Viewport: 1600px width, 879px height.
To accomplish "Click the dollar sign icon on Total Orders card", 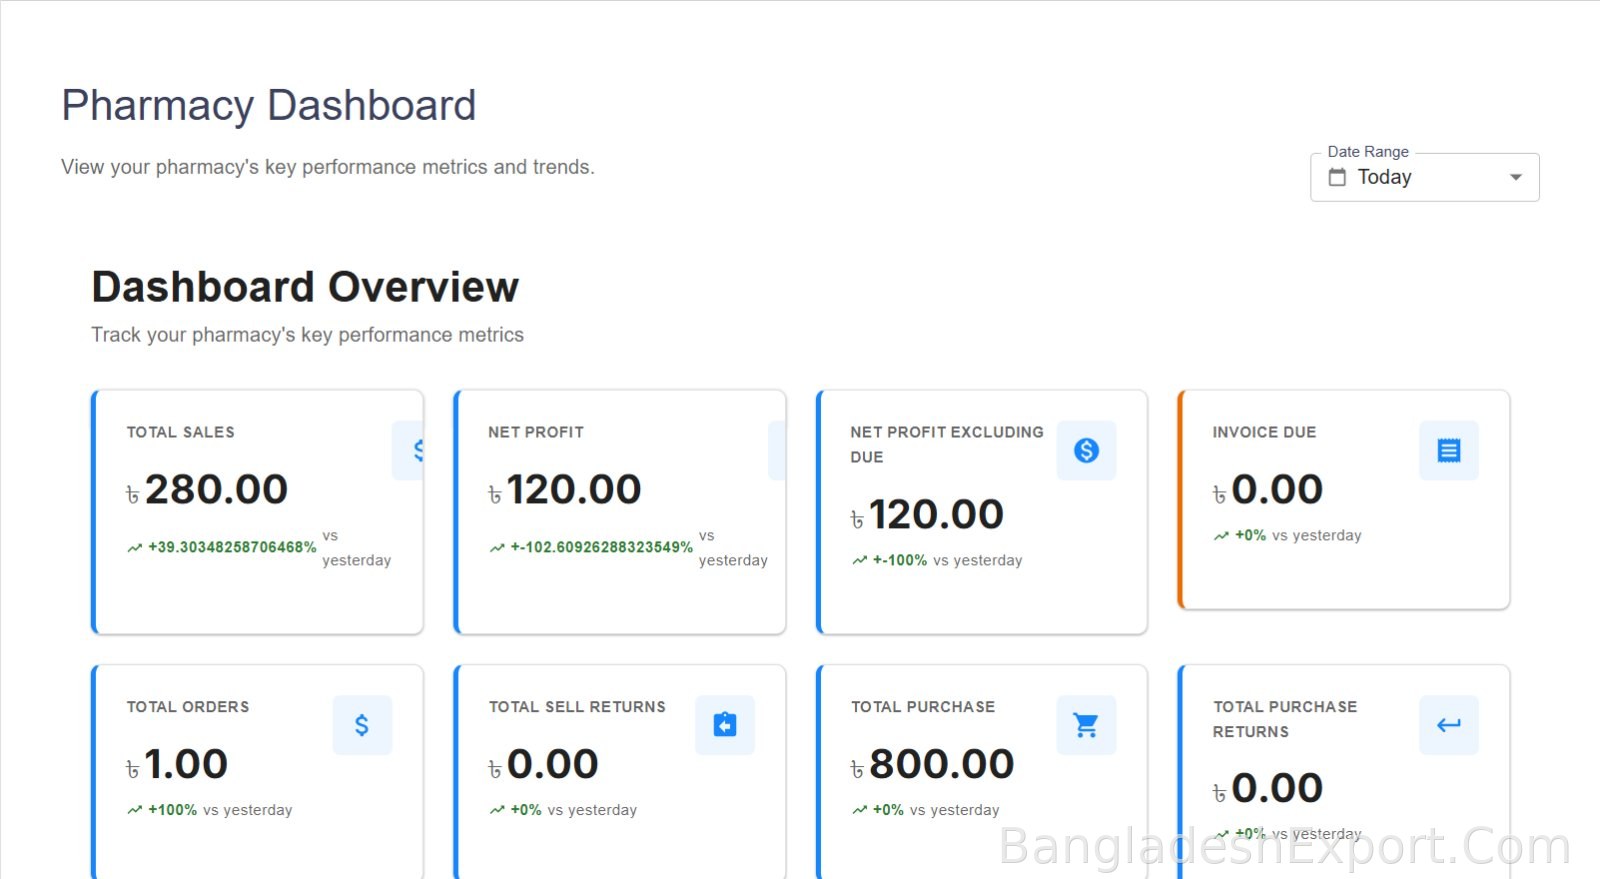I will click(x=362, y=725).
